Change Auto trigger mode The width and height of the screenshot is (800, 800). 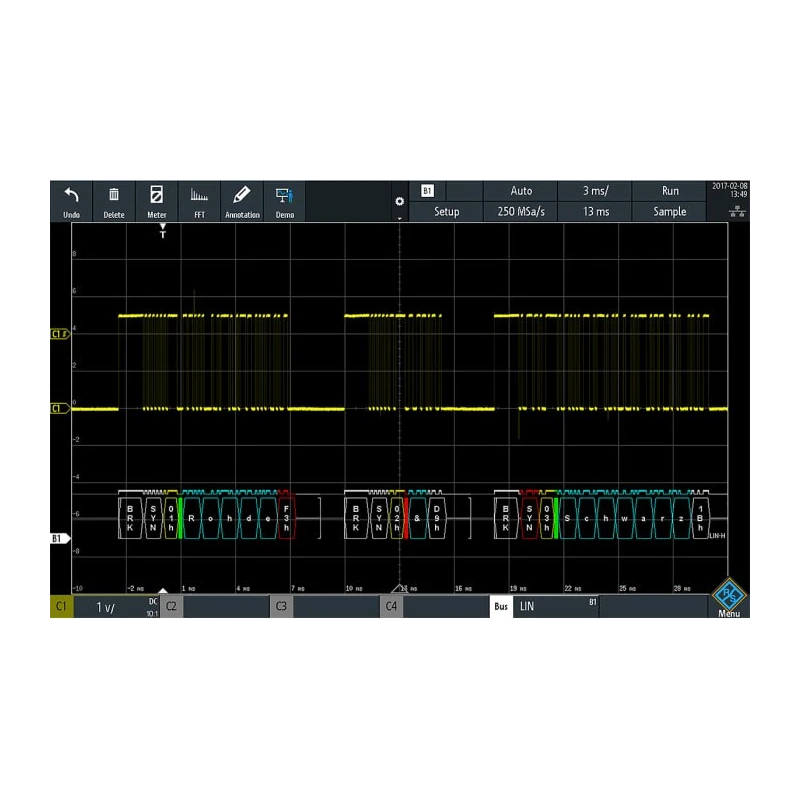pyautogui.click(x=521, y=191)
